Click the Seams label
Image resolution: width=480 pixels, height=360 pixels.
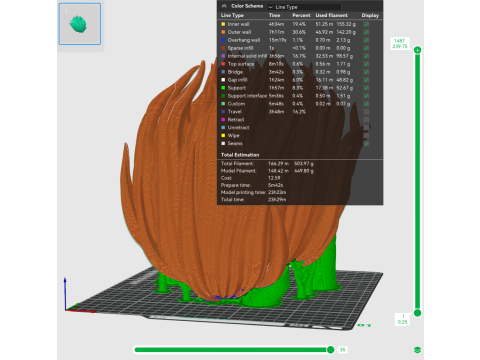(x=235, y=143)
